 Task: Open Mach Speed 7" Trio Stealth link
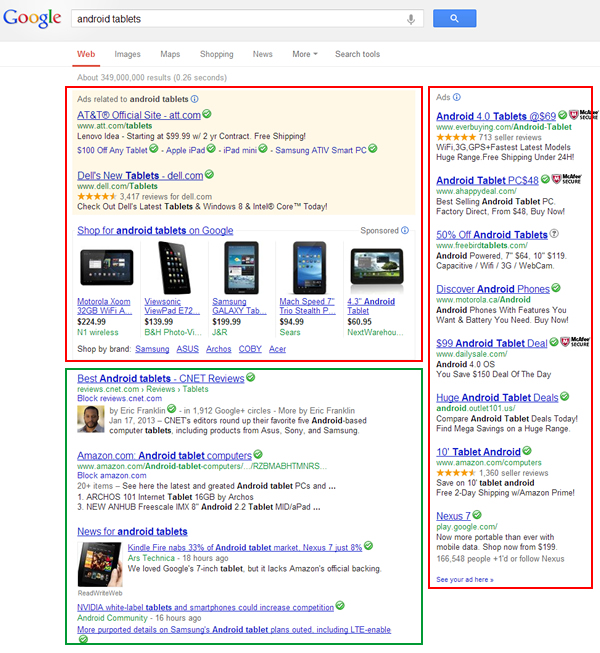pos(307,306)
